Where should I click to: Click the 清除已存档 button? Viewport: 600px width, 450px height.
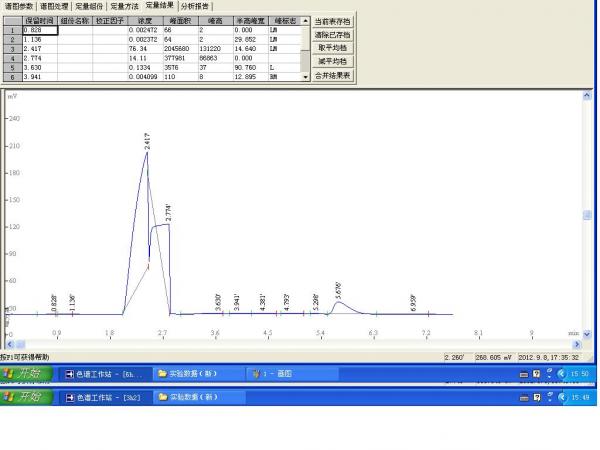pos(332,35)
